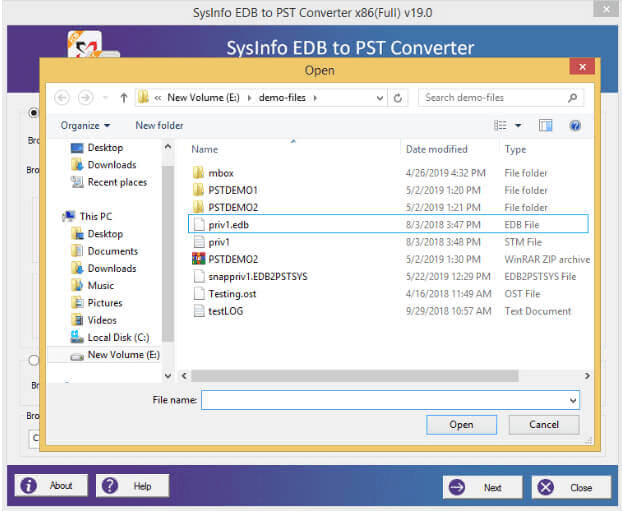Image resolution: width=624 pixels, height=512 pixels.
Task: Expand the File name dropdown arrow
Action: (x=572, y=400)
